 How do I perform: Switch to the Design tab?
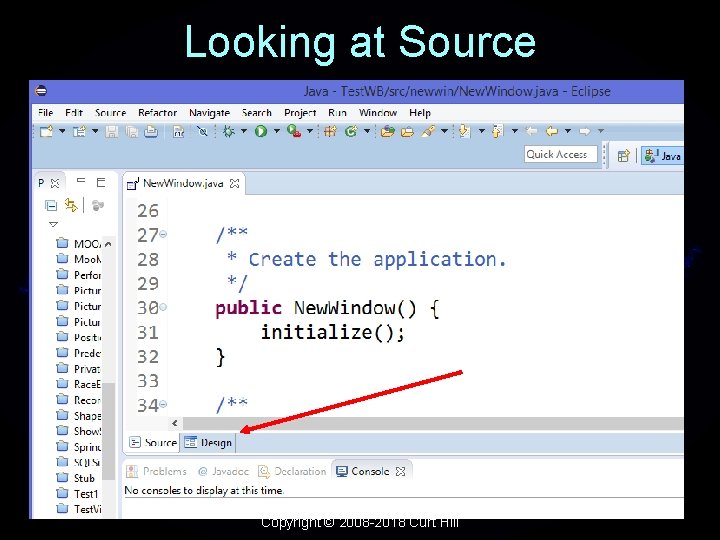pyautogui.click(x=208, y=443)
